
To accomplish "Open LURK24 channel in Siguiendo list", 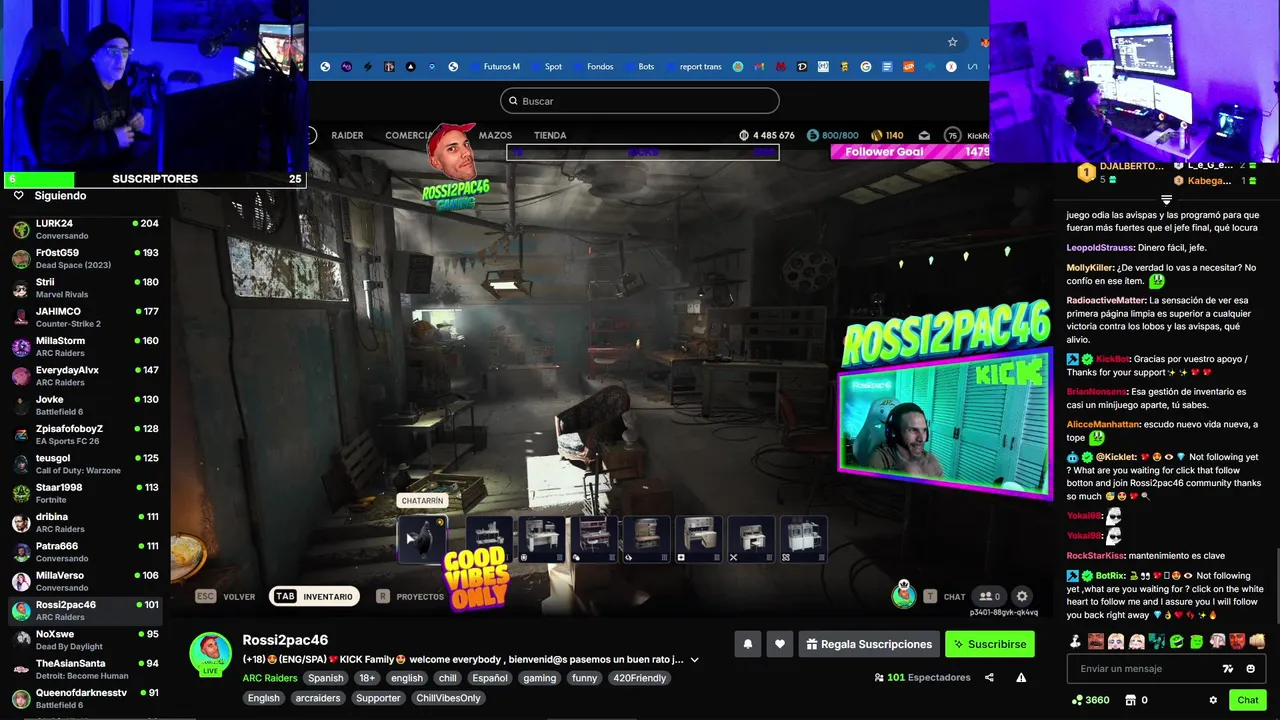I will 85,229.
